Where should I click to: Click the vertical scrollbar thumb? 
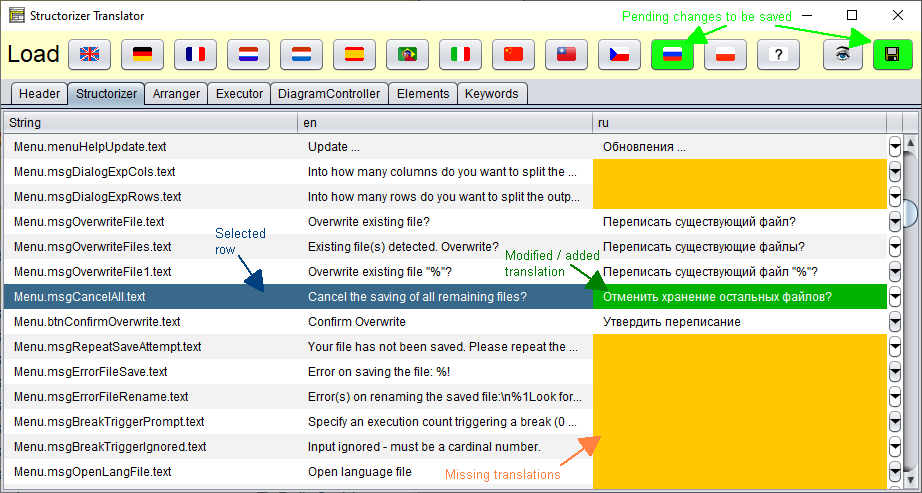(x=910, y=213)
